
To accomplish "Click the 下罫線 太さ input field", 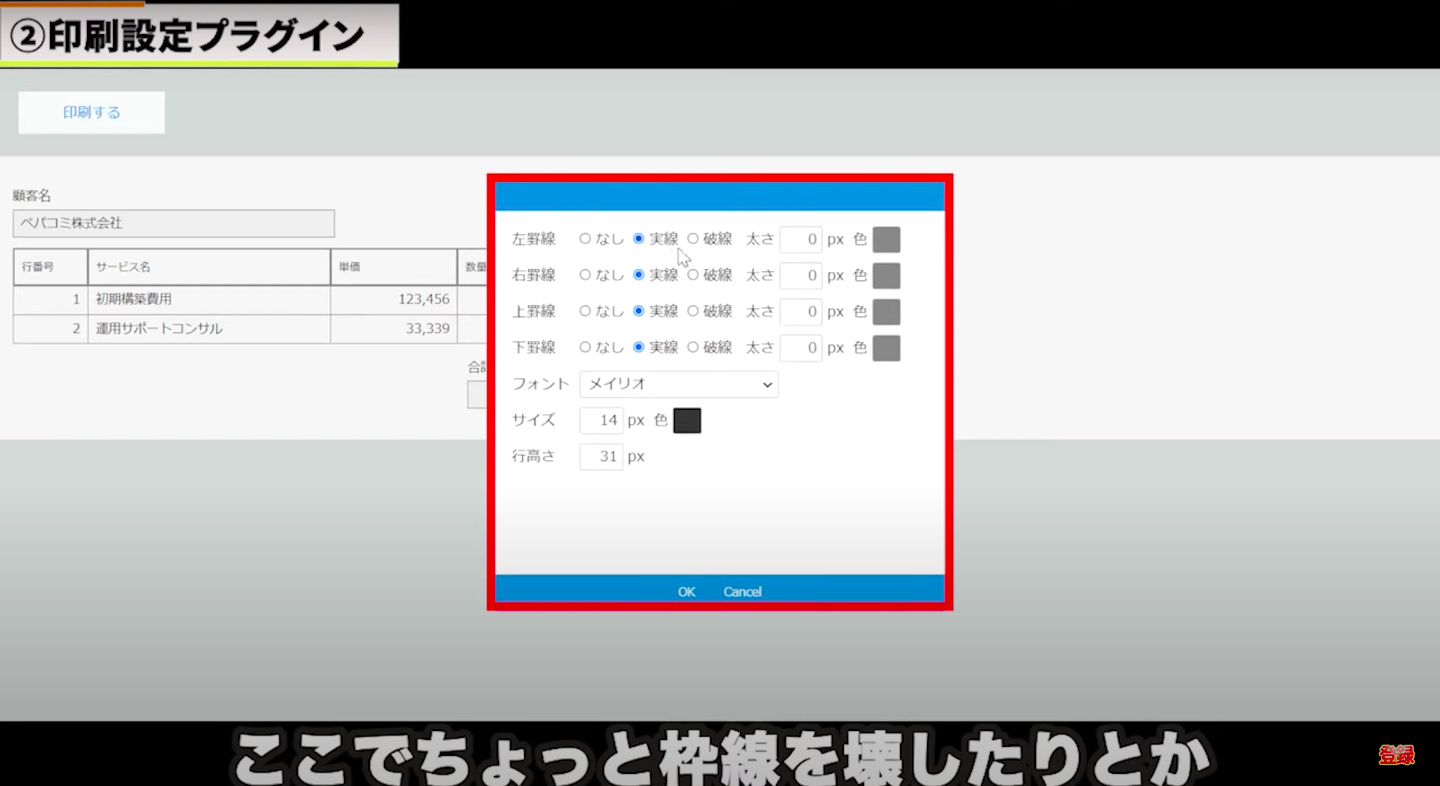I will coord(800,348).
